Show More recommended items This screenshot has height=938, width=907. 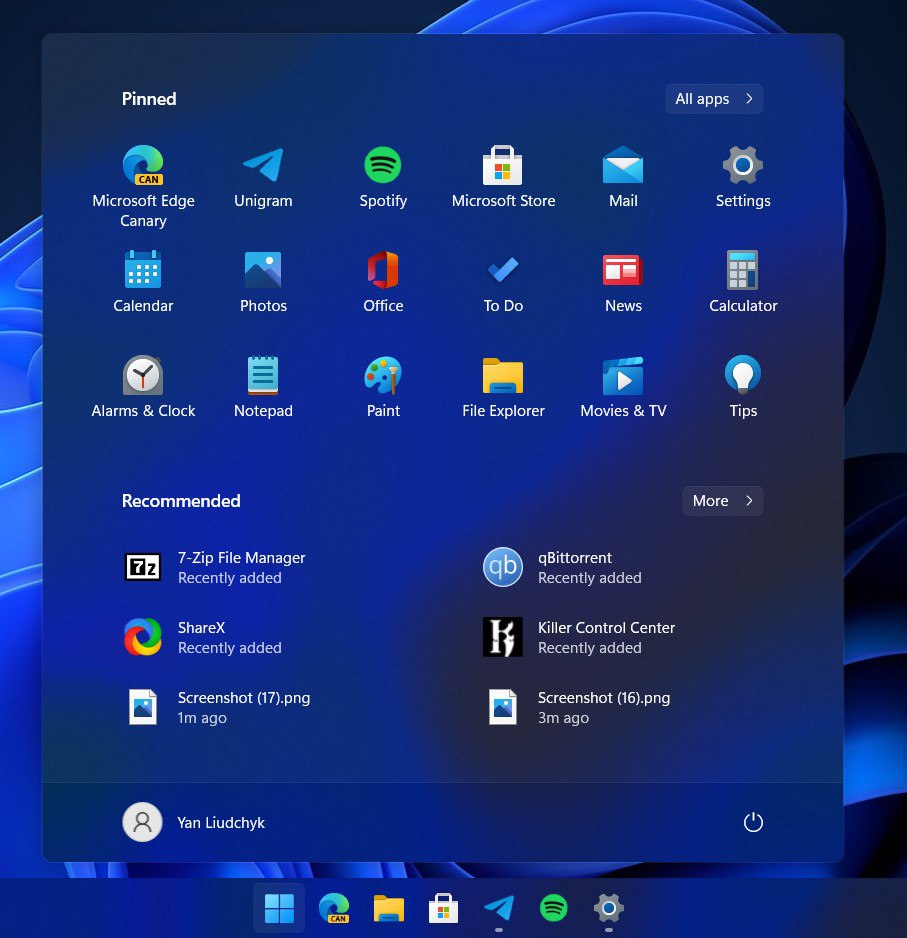722,501
